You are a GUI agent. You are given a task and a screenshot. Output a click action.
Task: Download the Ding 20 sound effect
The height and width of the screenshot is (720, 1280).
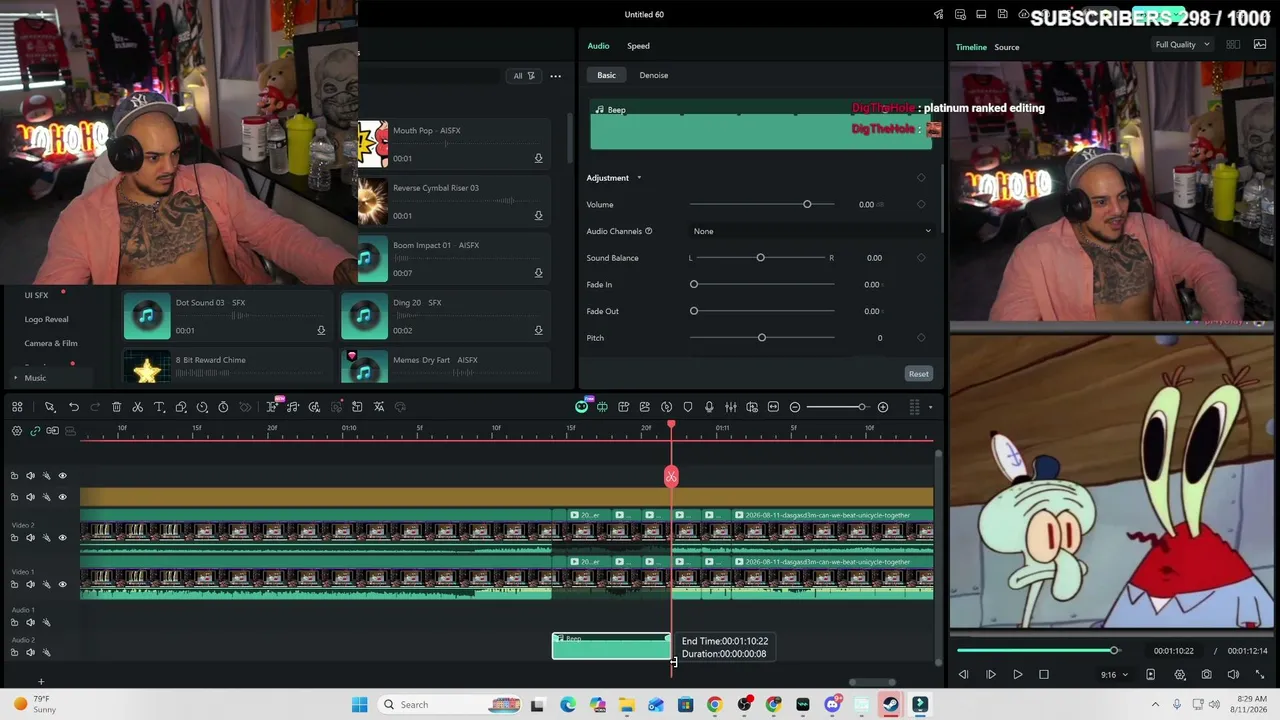(538, 330)
